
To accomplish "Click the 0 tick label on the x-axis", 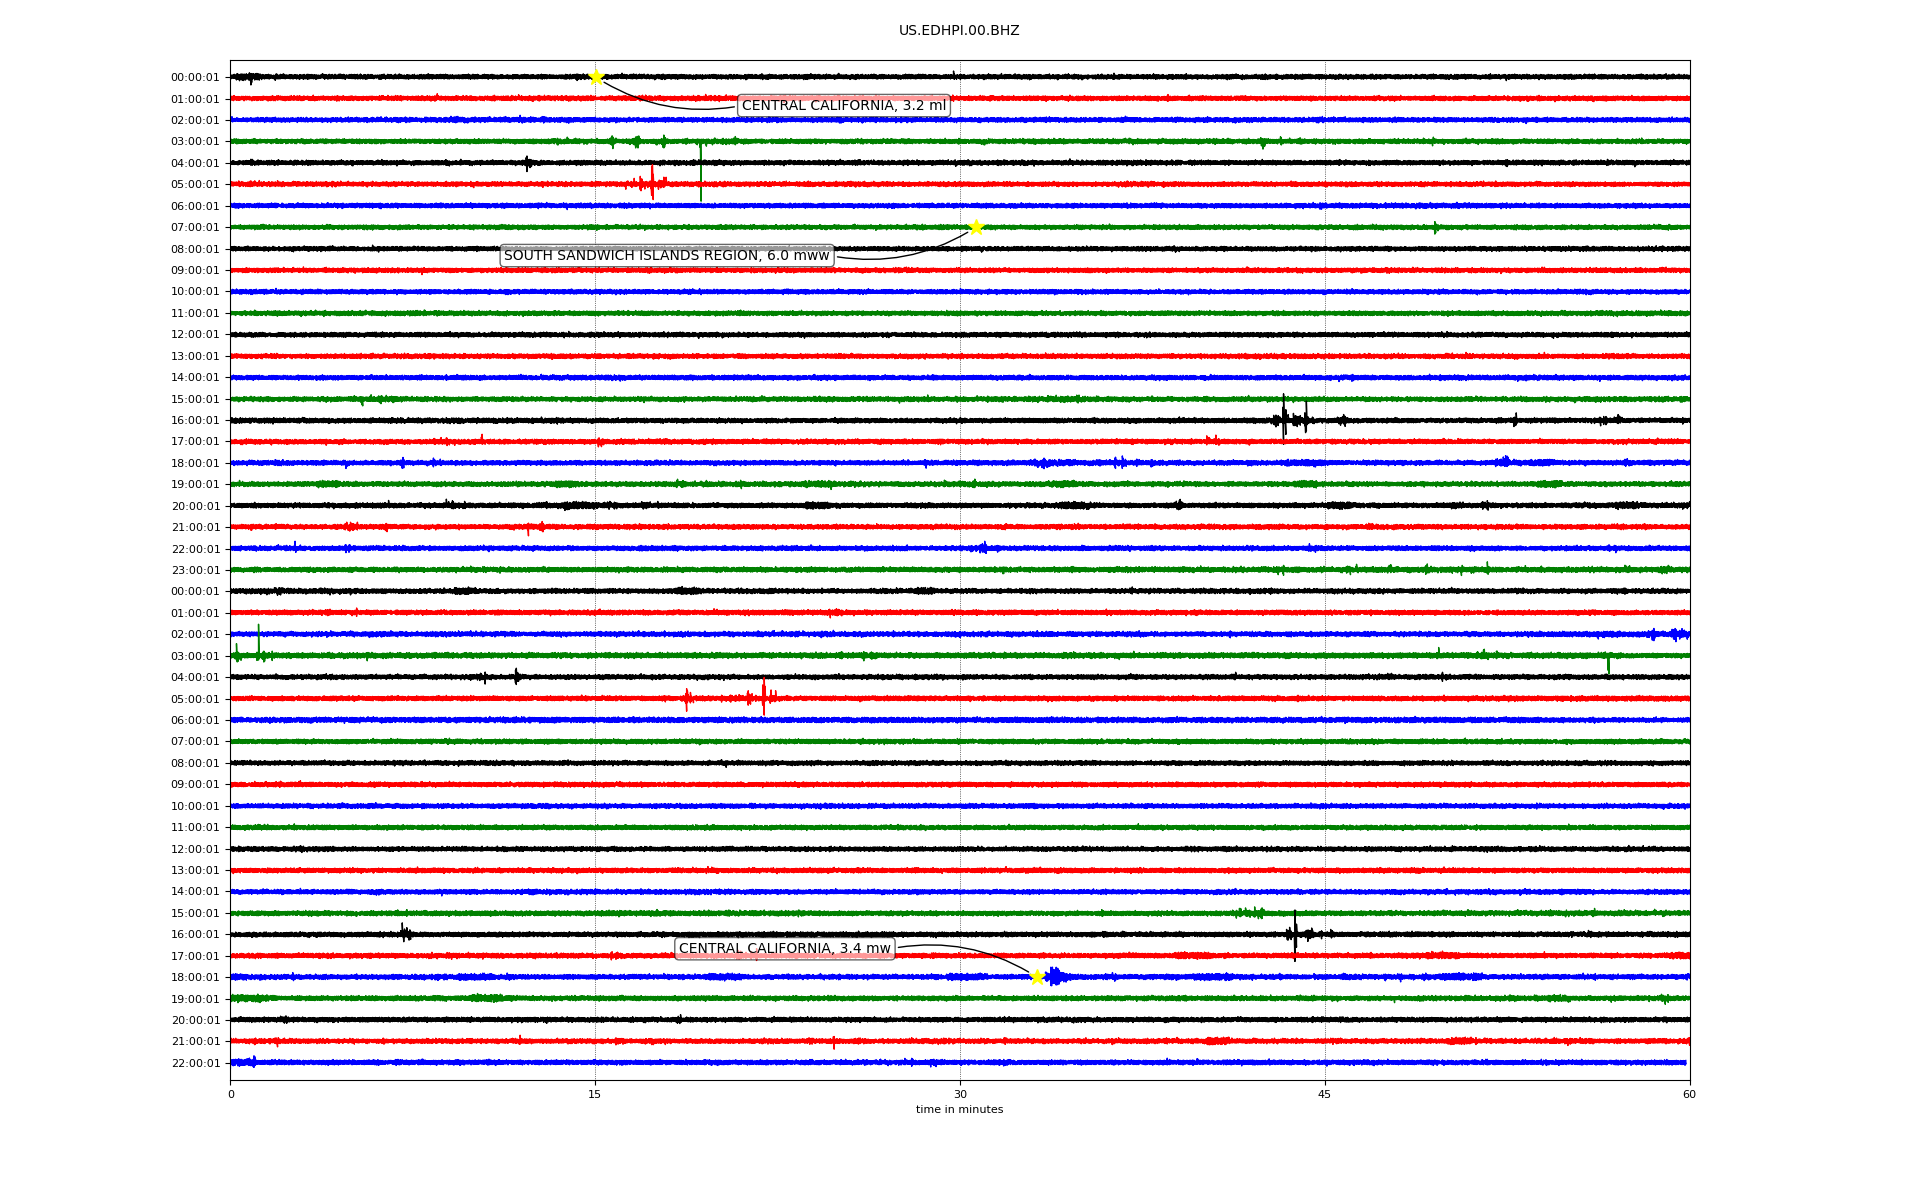I will click(x=231, y=1094).
